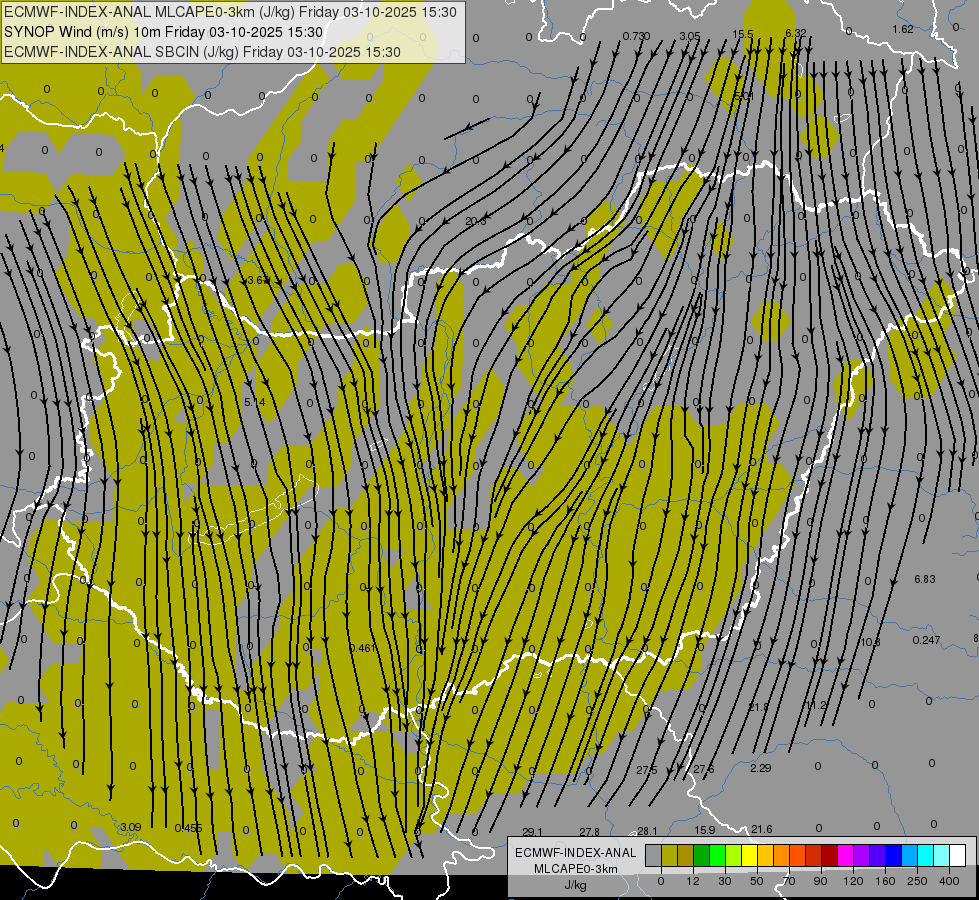Click the olive-yellow legend swatch
979x900 pixels.
(x=670, y=855)
